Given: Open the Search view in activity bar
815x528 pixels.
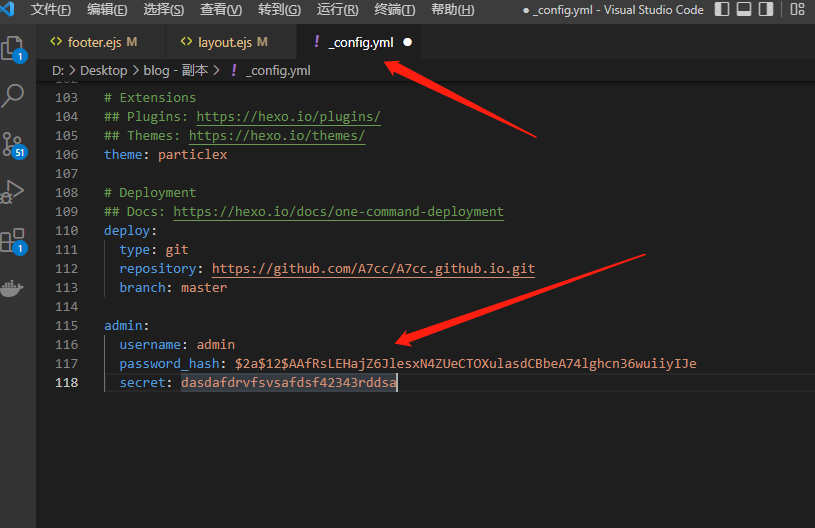Looking at the screenshot, I should click(x=13, y=96).
